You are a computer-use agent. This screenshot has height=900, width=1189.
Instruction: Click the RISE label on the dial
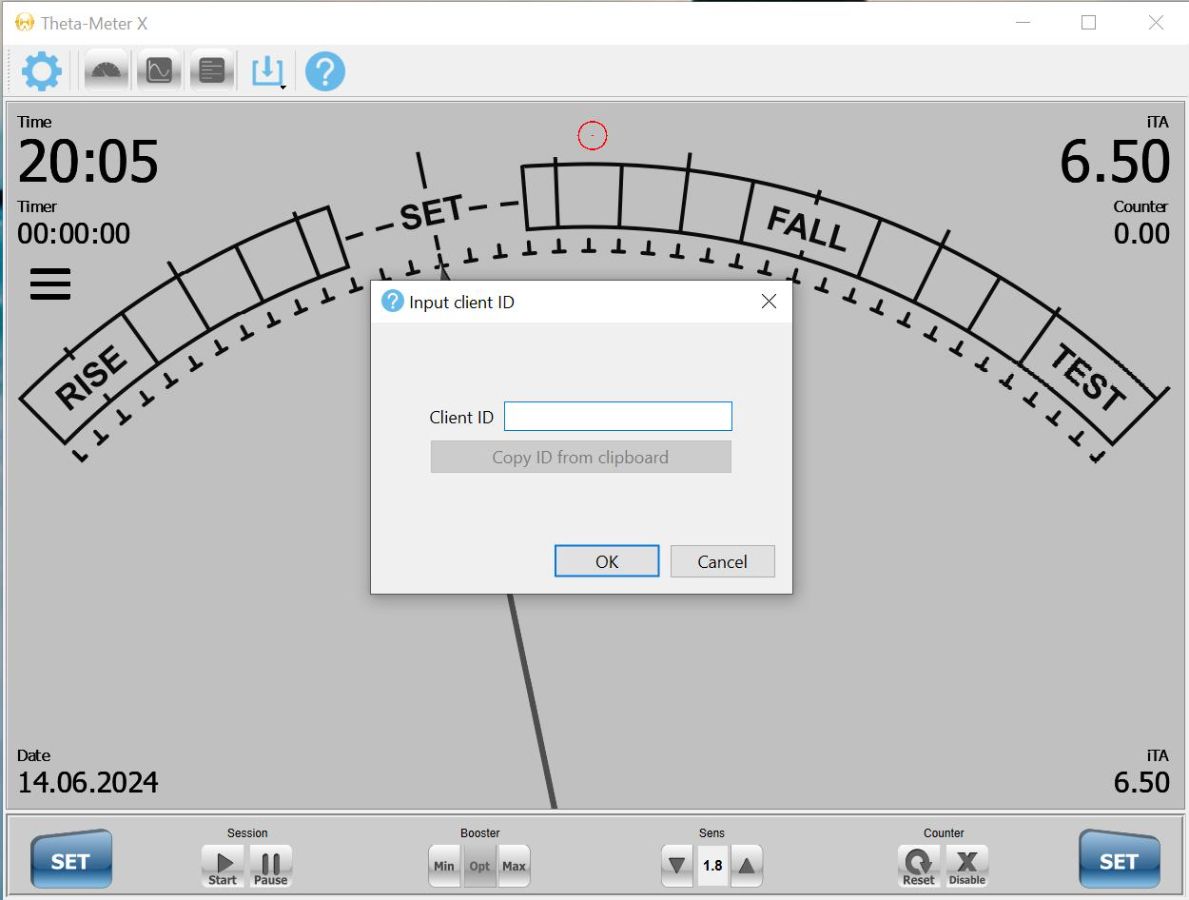[91, 377]
